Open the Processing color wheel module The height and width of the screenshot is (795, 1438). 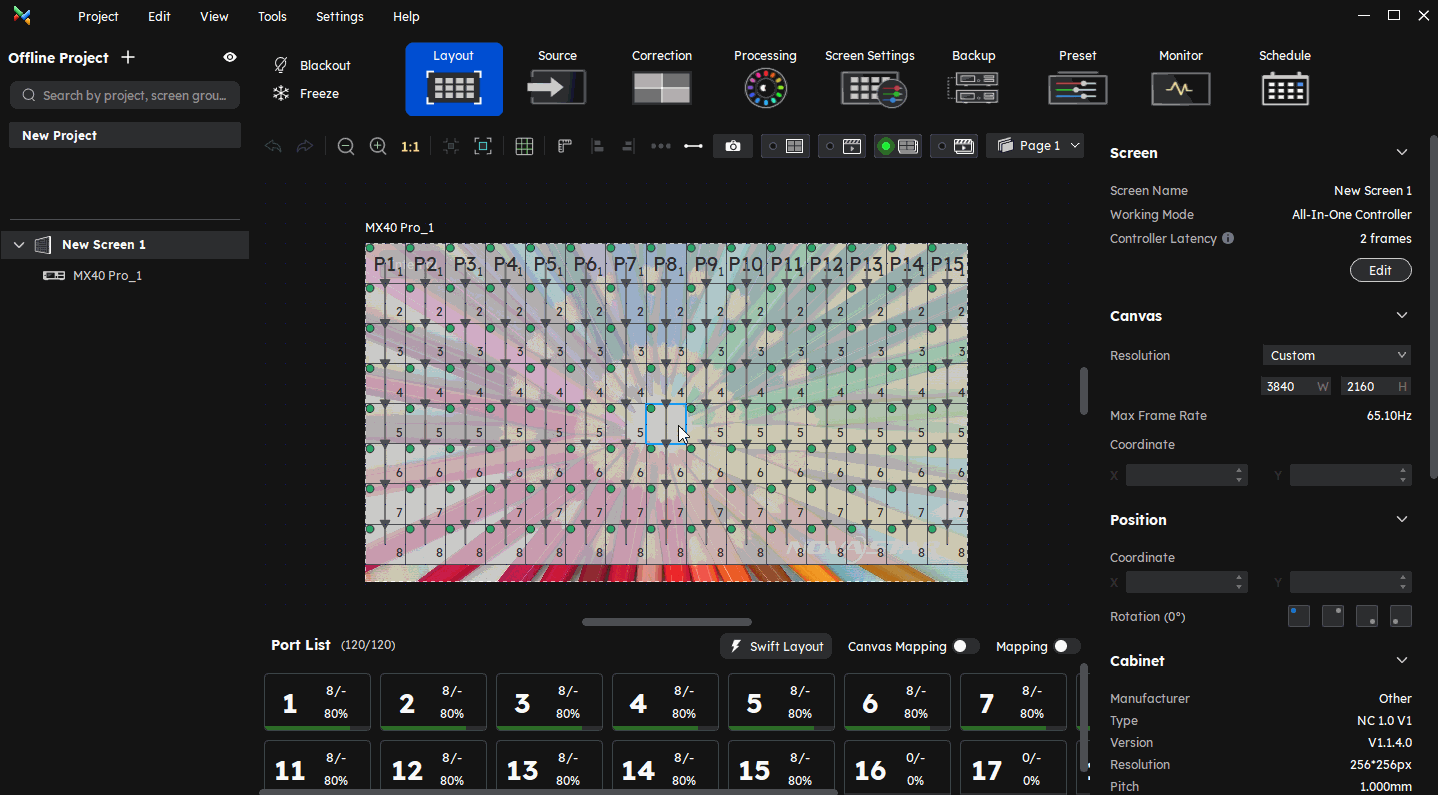click(765, 78)
